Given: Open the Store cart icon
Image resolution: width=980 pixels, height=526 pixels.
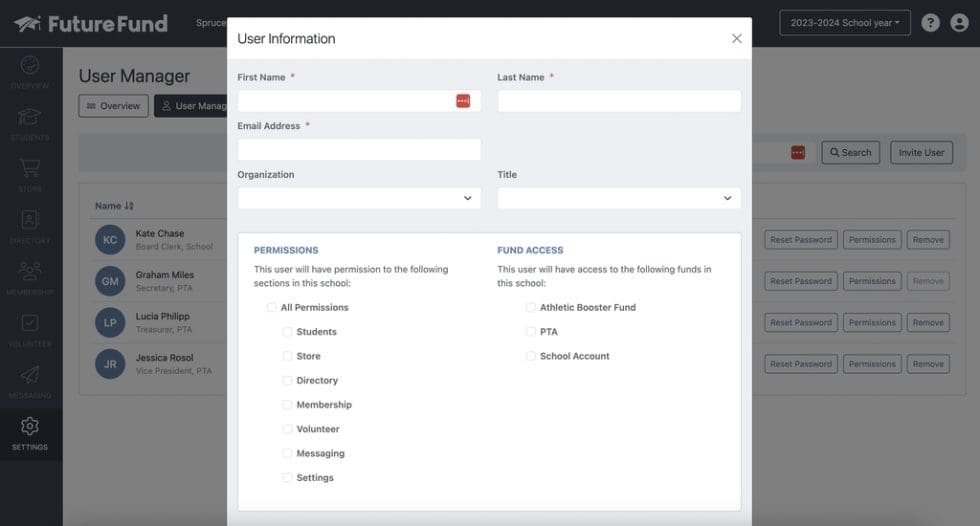Looking at the screenshot, I should tap(30, 169).
